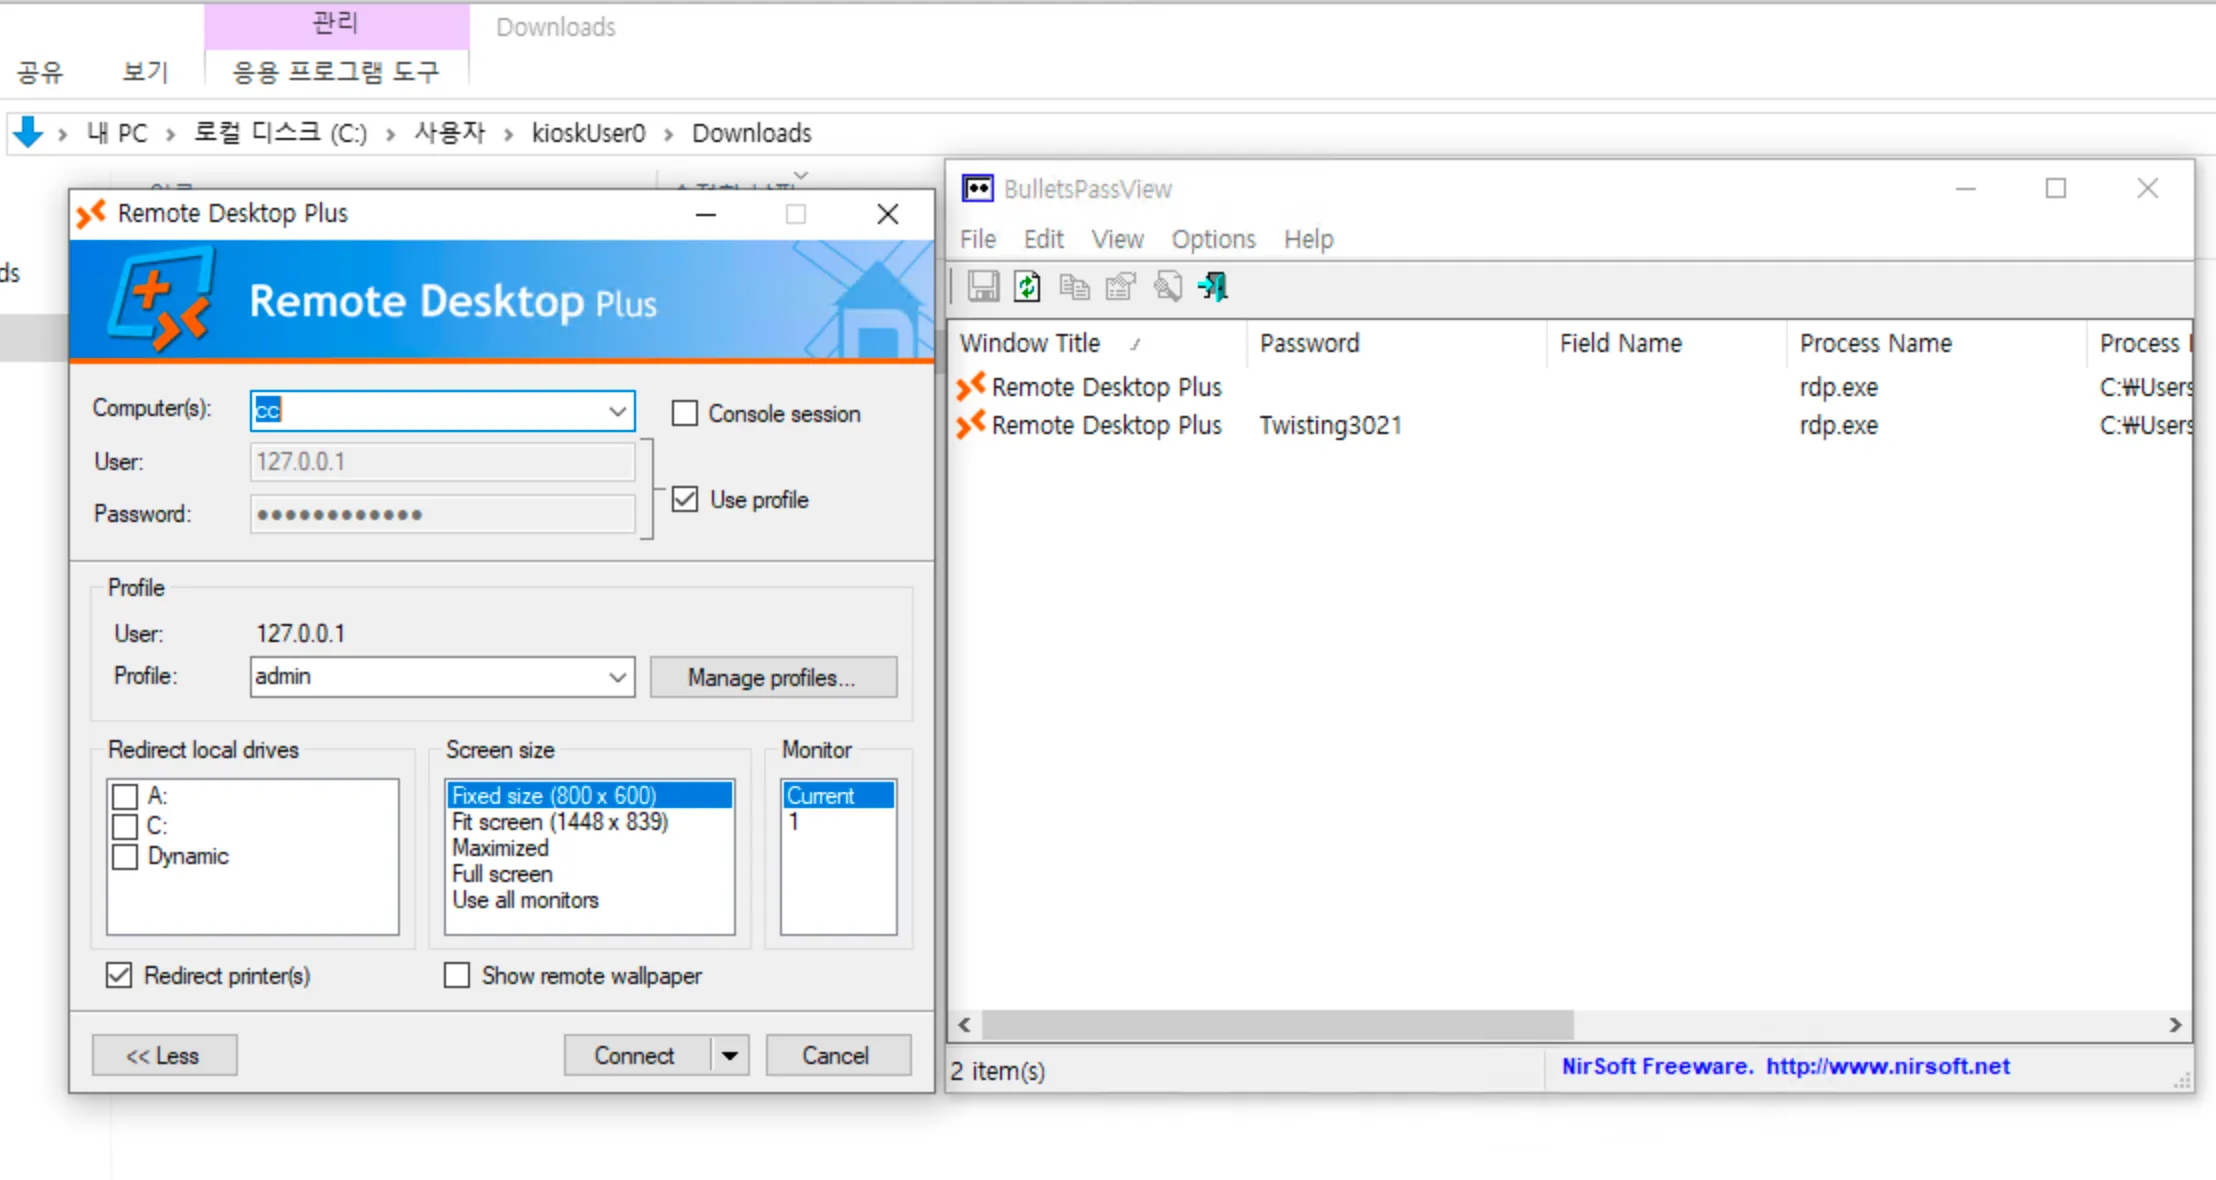Sort by the Password column header
This screenshot has width=2216, height=1180.
(x=1397, y=344)
